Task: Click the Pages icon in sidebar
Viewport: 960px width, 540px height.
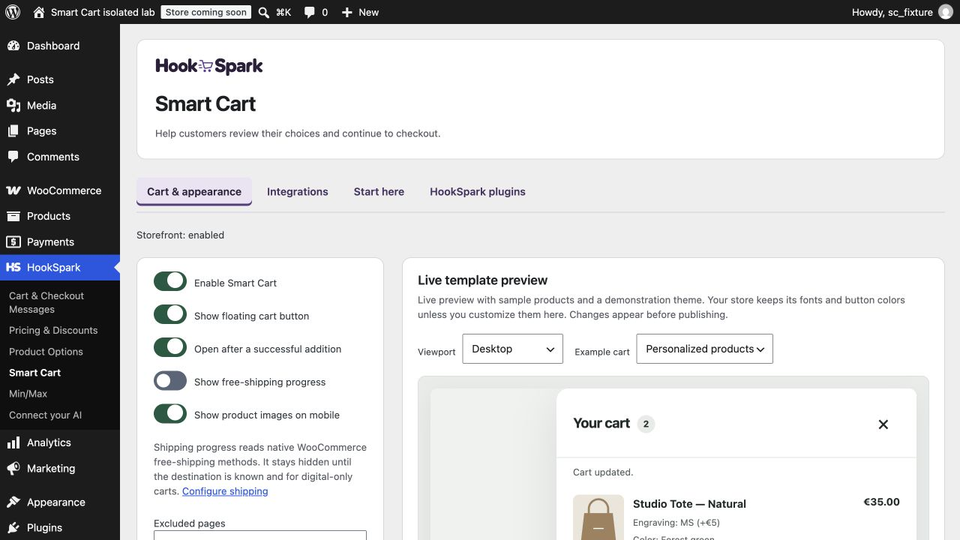Action: click(13, 131)
